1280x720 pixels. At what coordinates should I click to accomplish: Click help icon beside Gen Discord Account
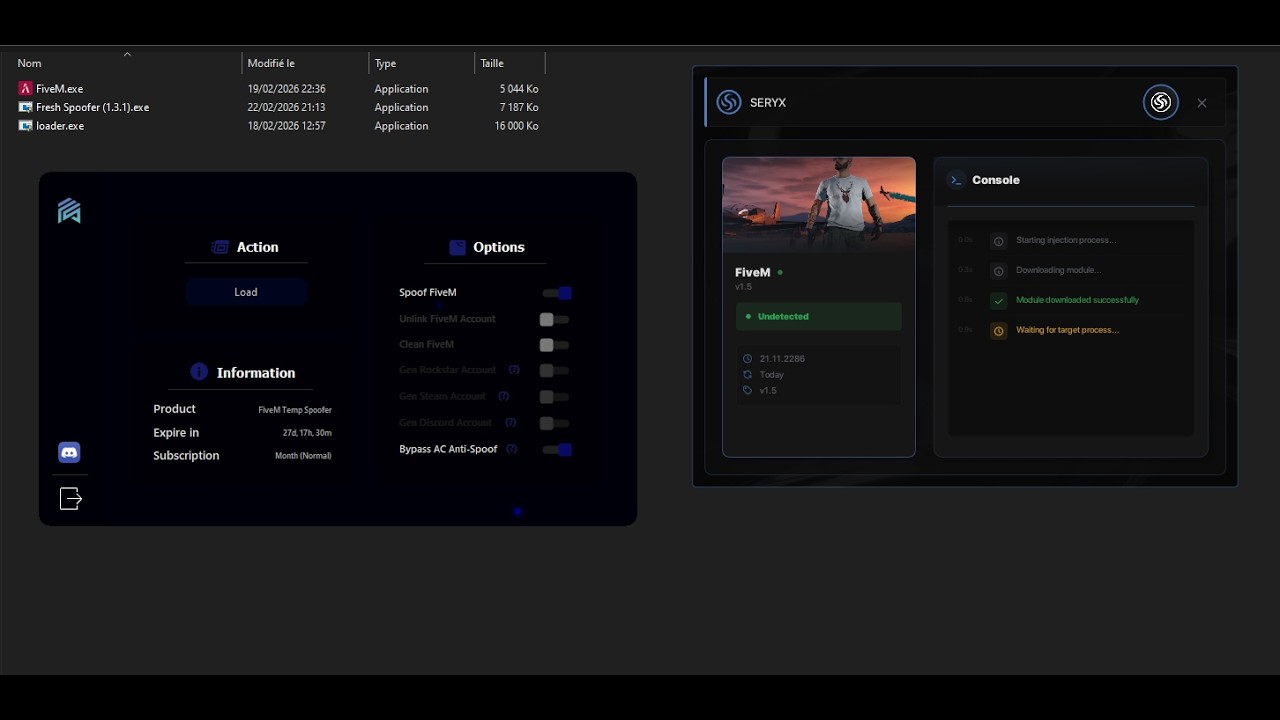510,423
